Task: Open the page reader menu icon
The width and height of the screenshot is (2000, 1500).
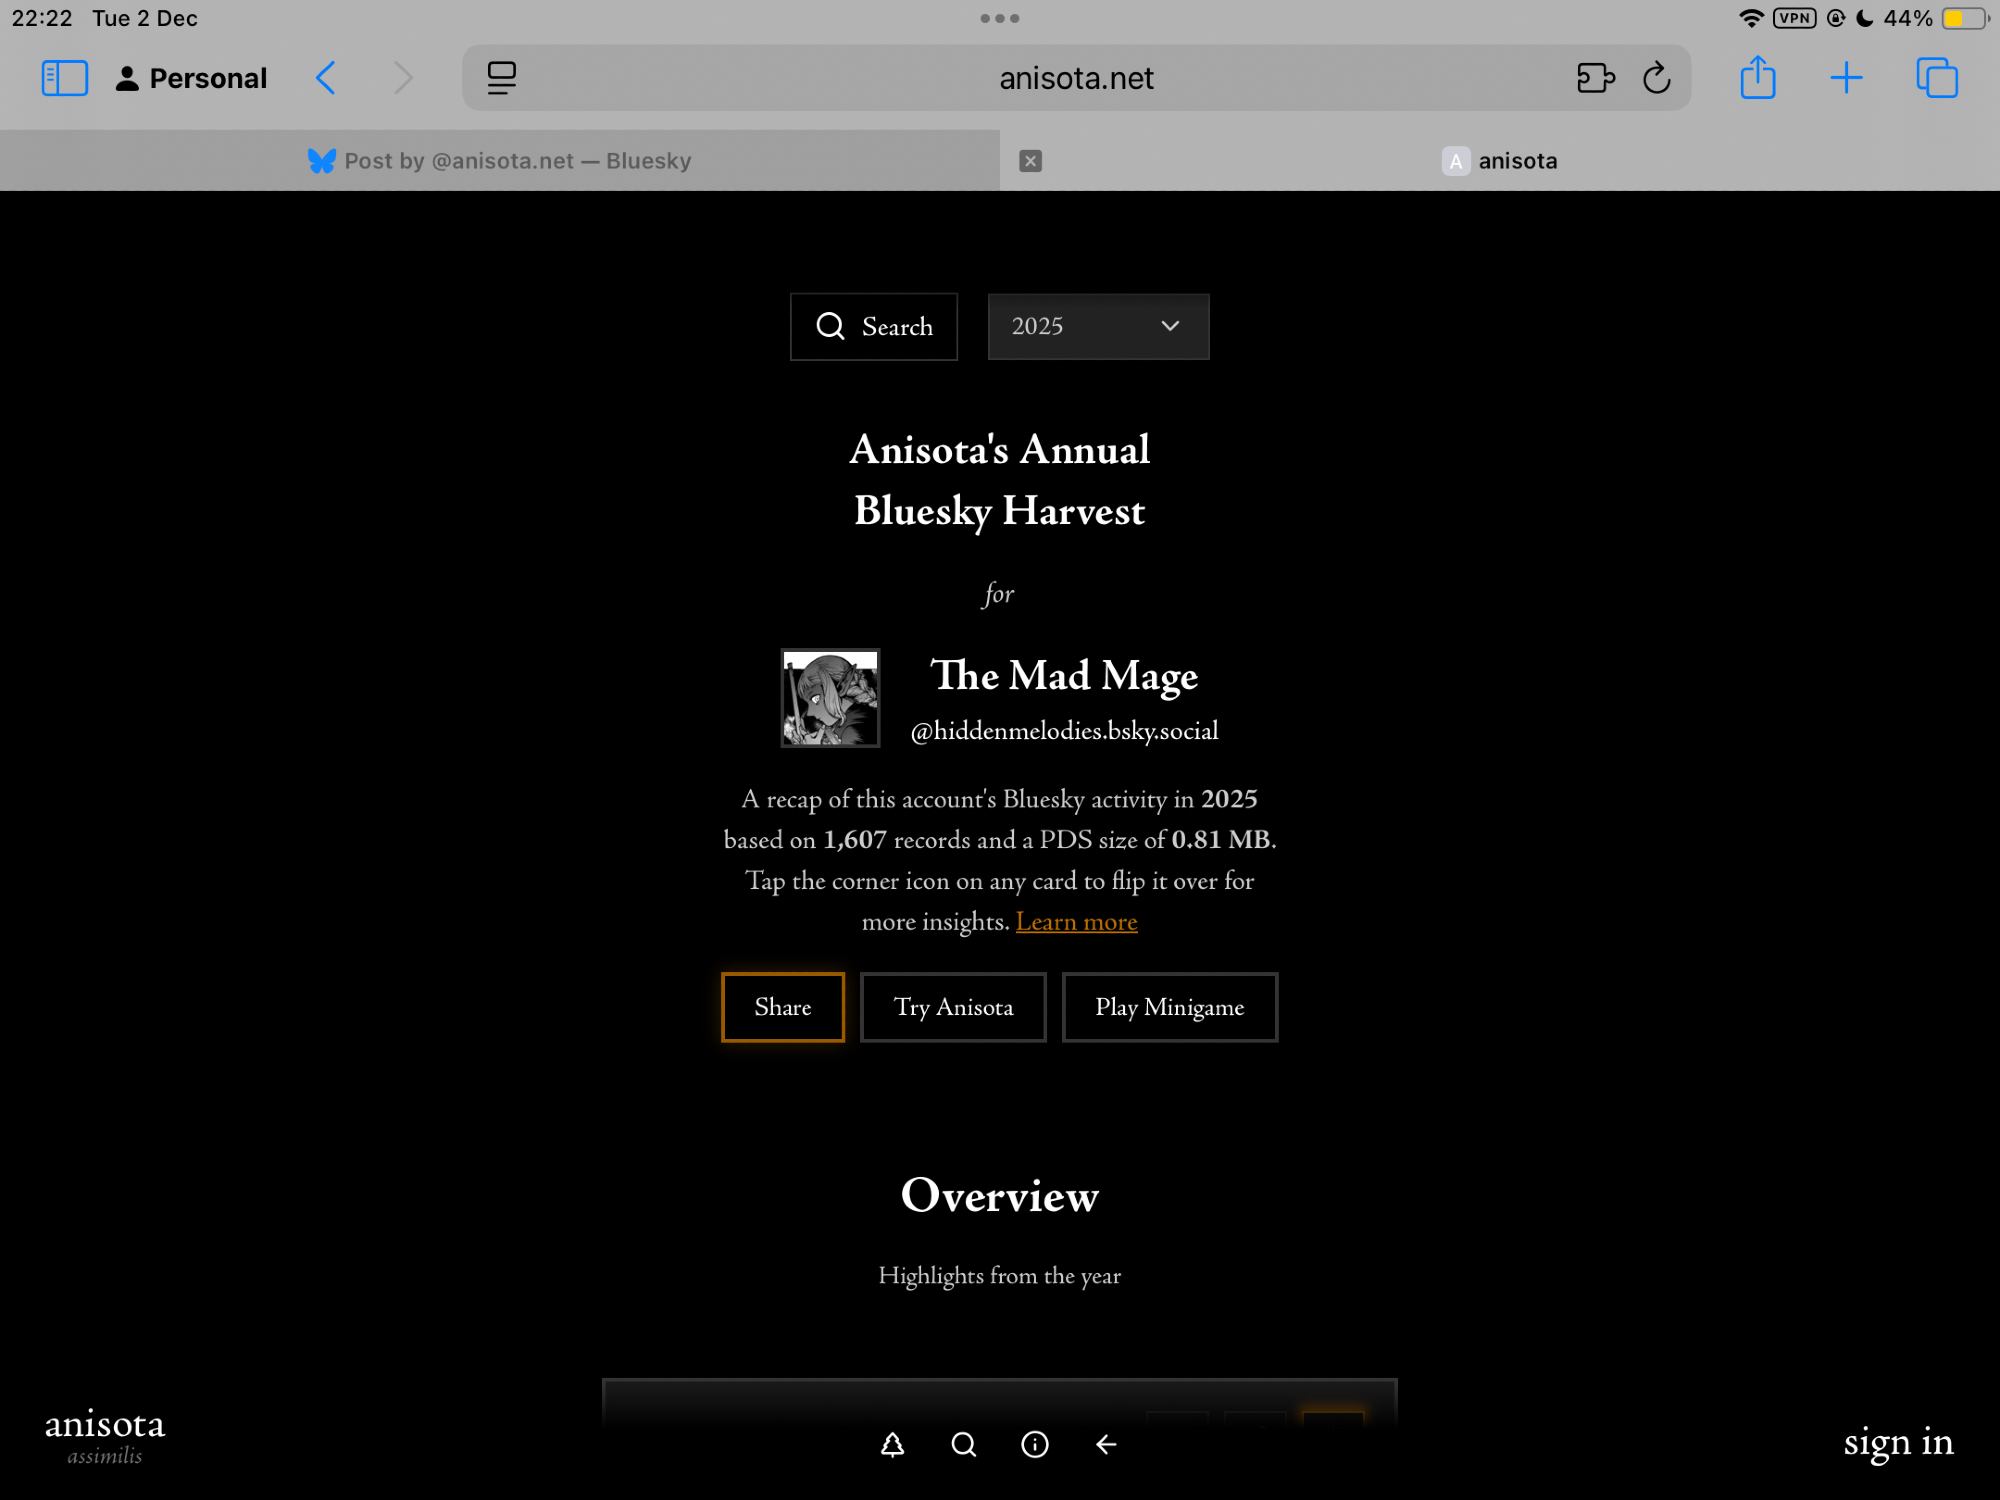Action: click(502, 78)
